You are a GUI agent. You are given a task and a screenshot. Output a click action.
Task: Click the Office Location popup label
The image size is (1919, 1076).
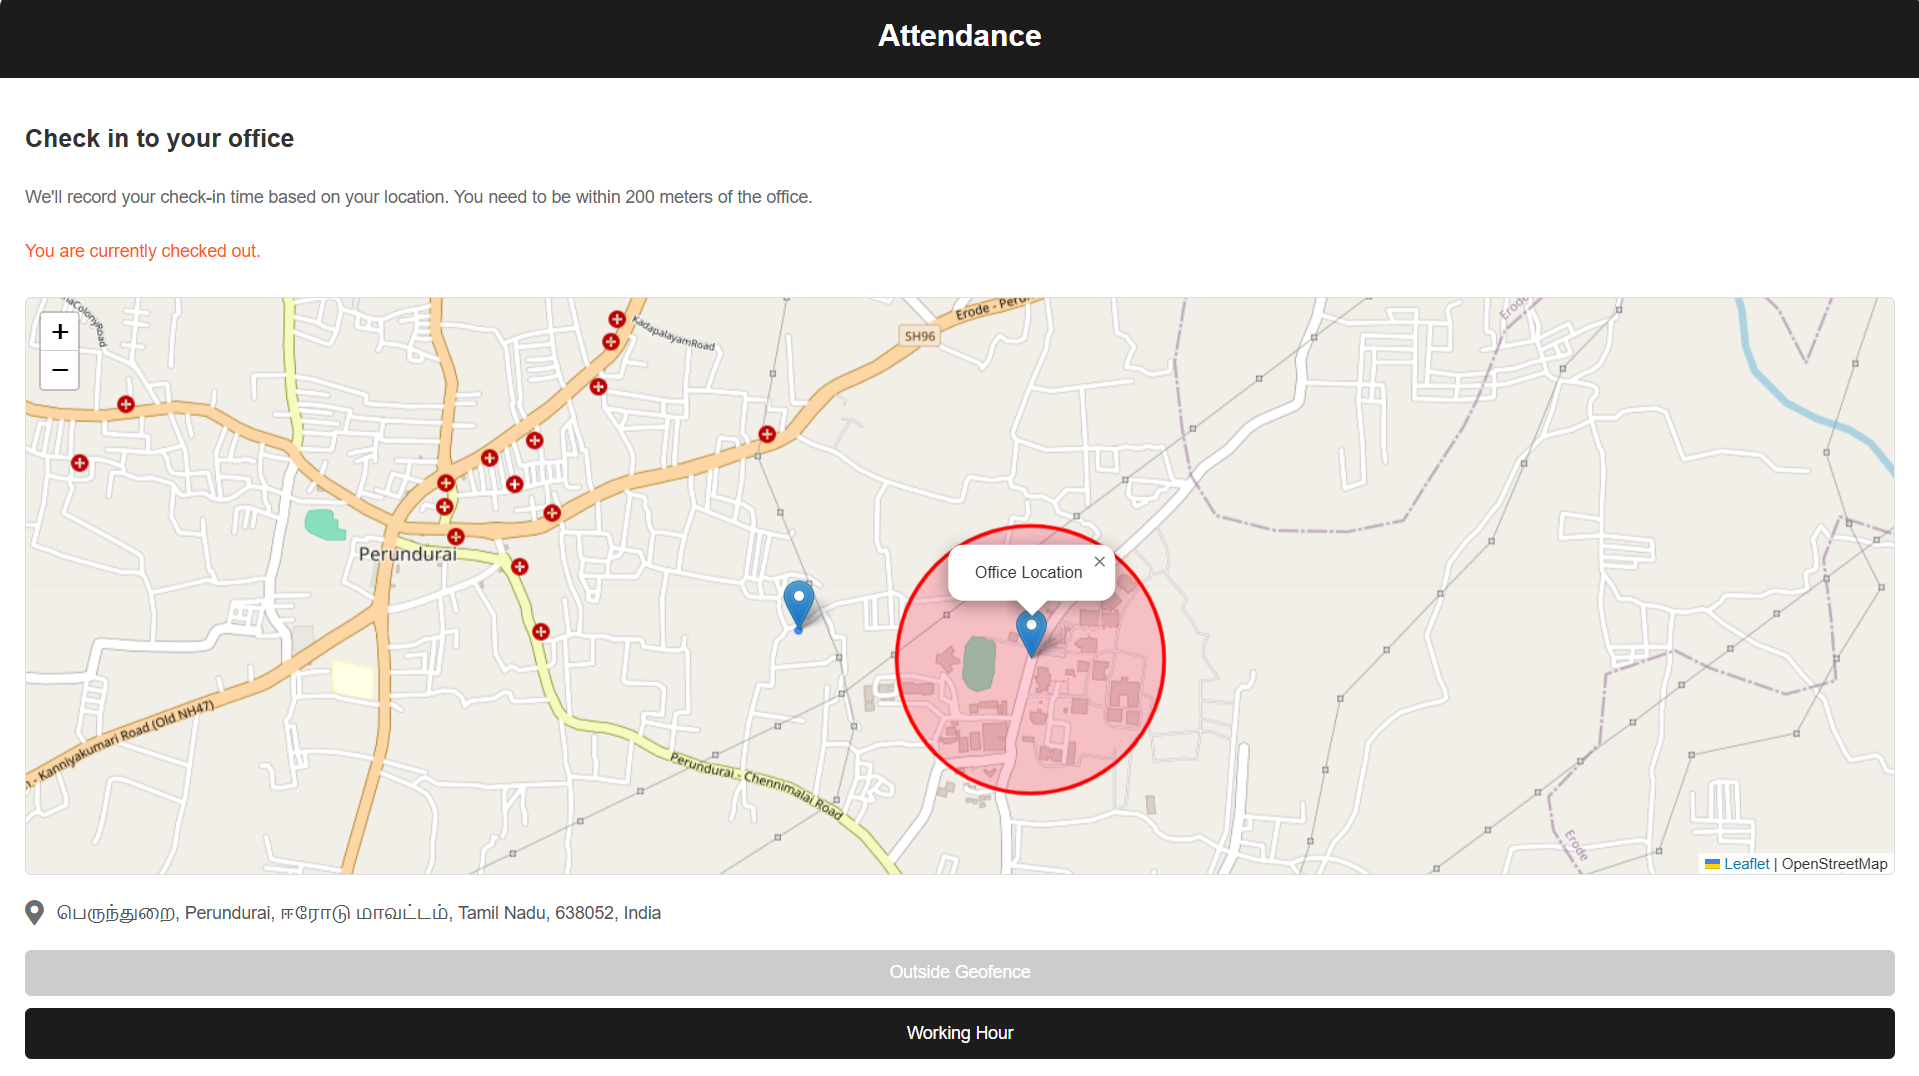(1028, 572)
